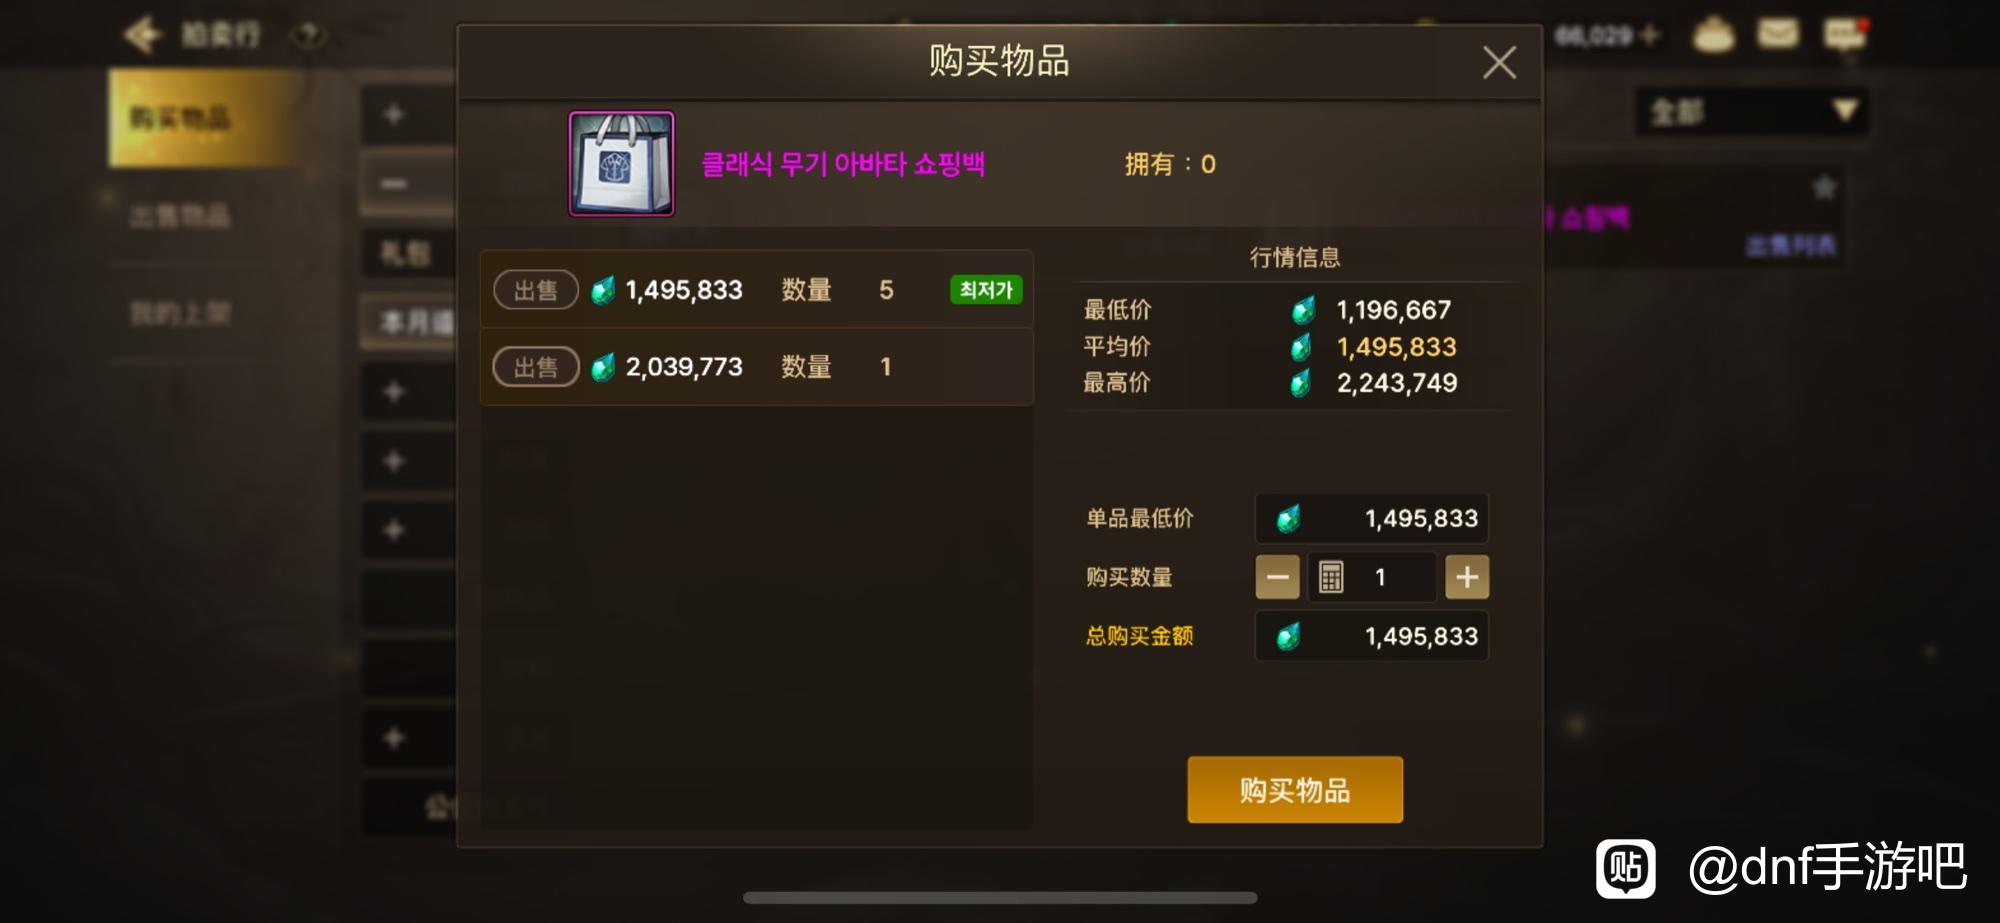
Task: Click the shopping bag item icon
Action: pos(622,164)
